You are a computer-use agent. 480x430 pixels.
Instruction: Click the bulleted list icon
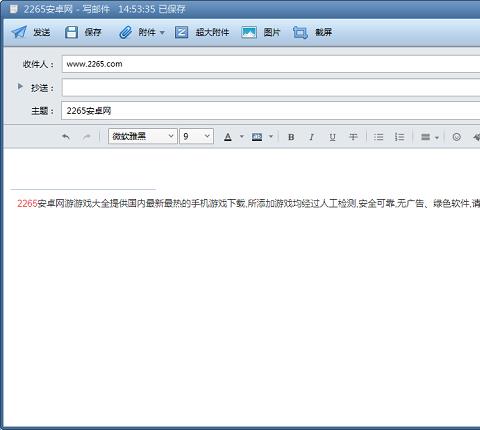pos(378,137)
